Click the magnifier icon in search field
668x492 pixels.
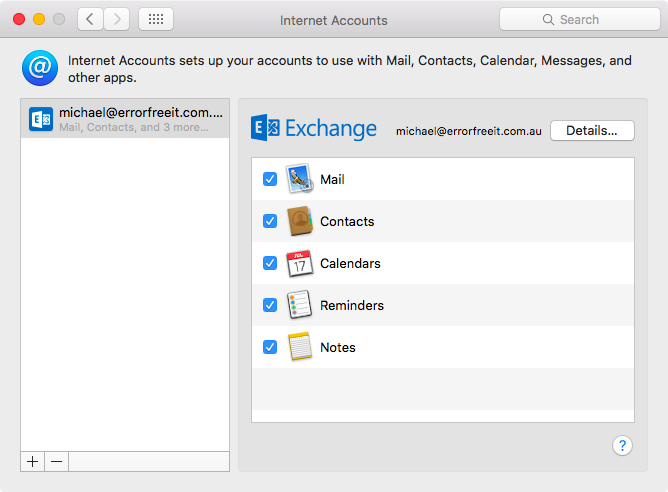[x=548, y=20]
